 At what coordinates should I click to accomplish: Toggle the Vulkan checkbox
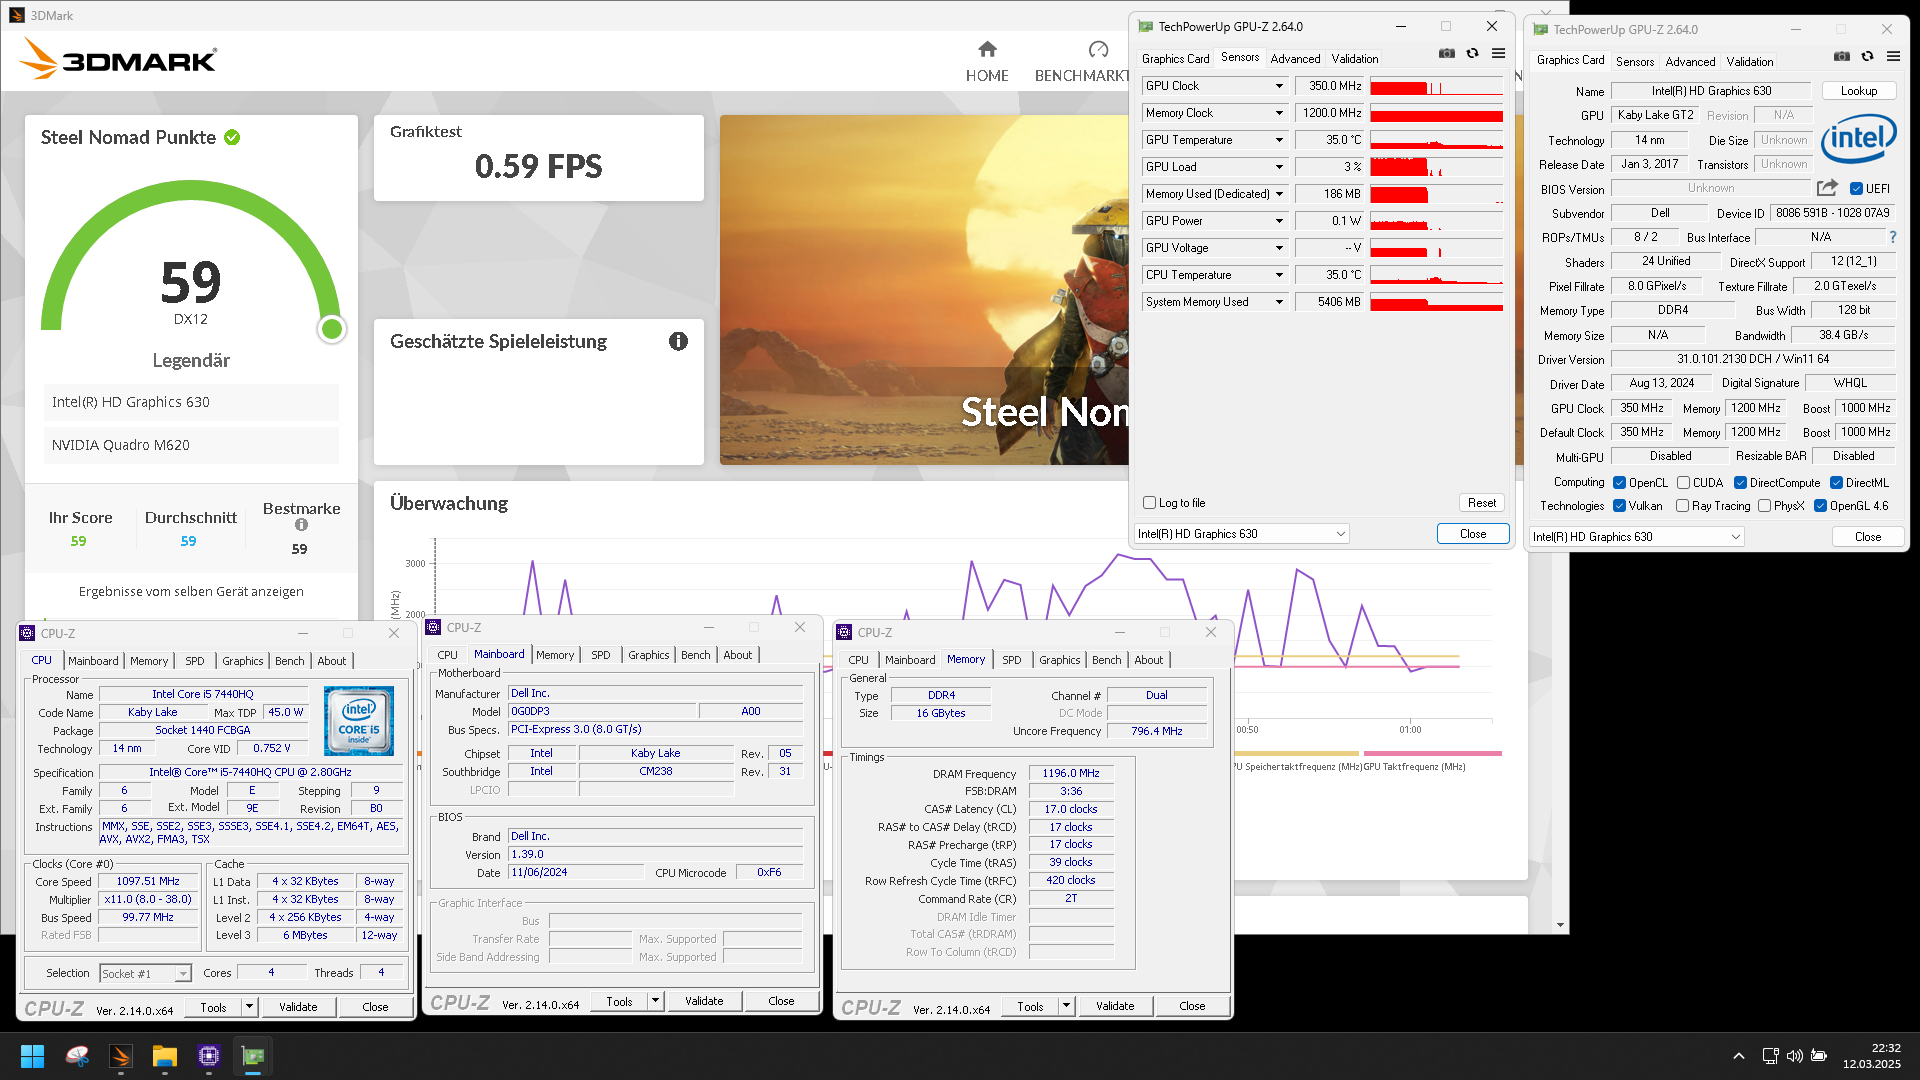click(x=1619, y=506)
